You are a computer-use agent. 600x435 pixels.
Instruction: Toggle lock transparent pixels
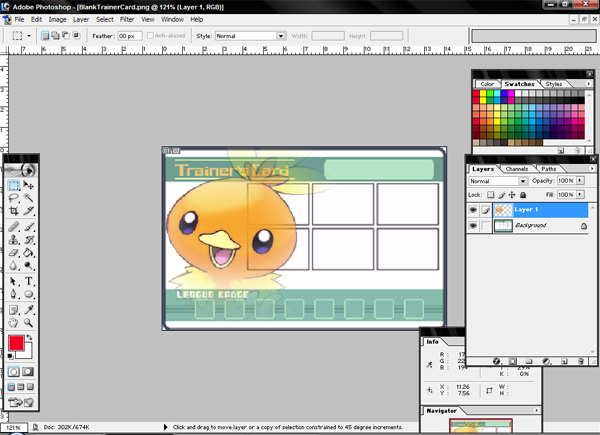491,195
